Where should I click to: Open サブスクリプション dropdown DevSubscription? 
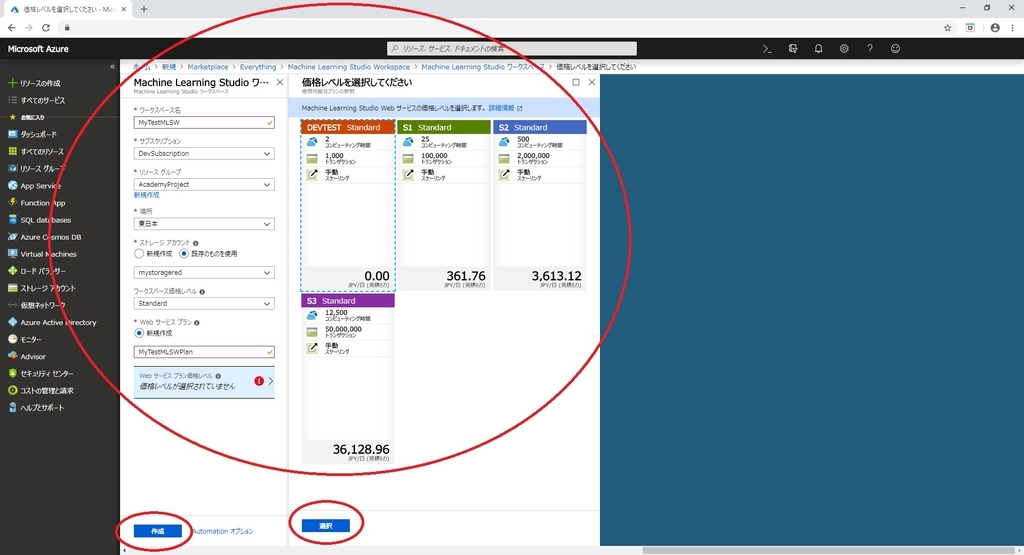[204, 153]
